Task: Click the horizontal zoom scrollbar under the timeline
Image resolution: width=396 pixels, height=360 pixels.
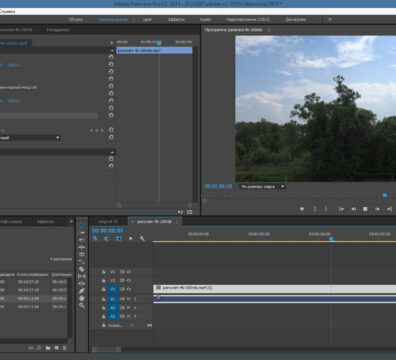Action: pos(106,349)
